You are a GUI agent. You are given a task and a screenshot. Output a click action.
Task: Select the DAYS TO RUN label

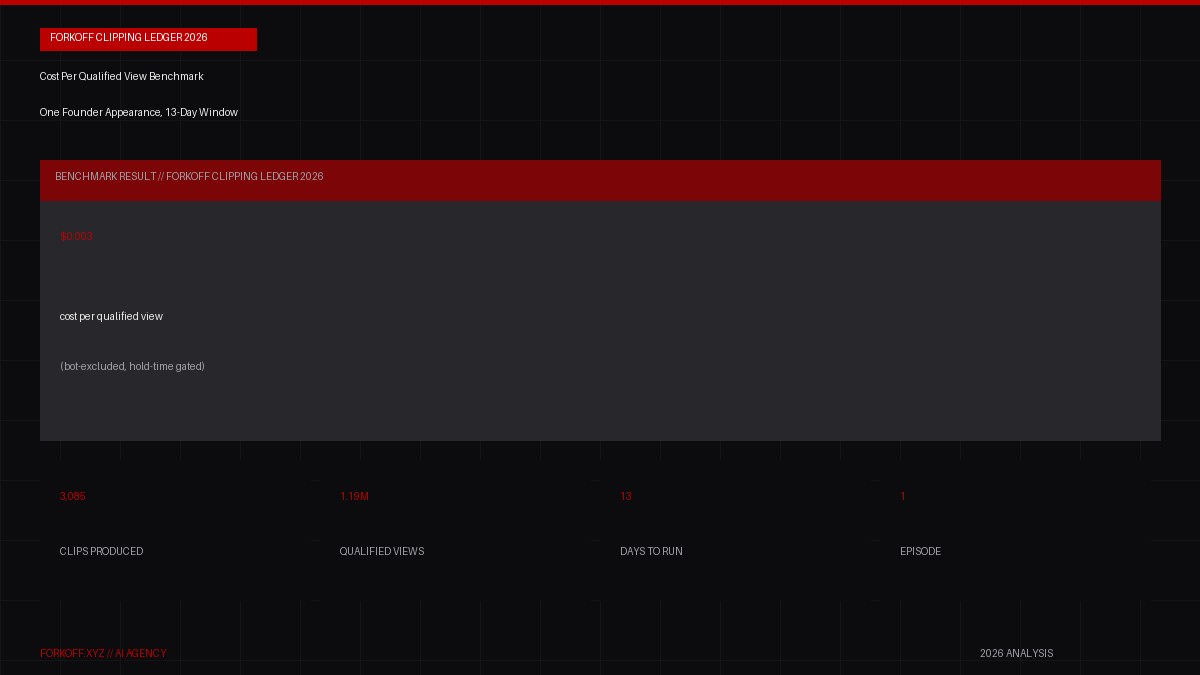coord(651,551)
